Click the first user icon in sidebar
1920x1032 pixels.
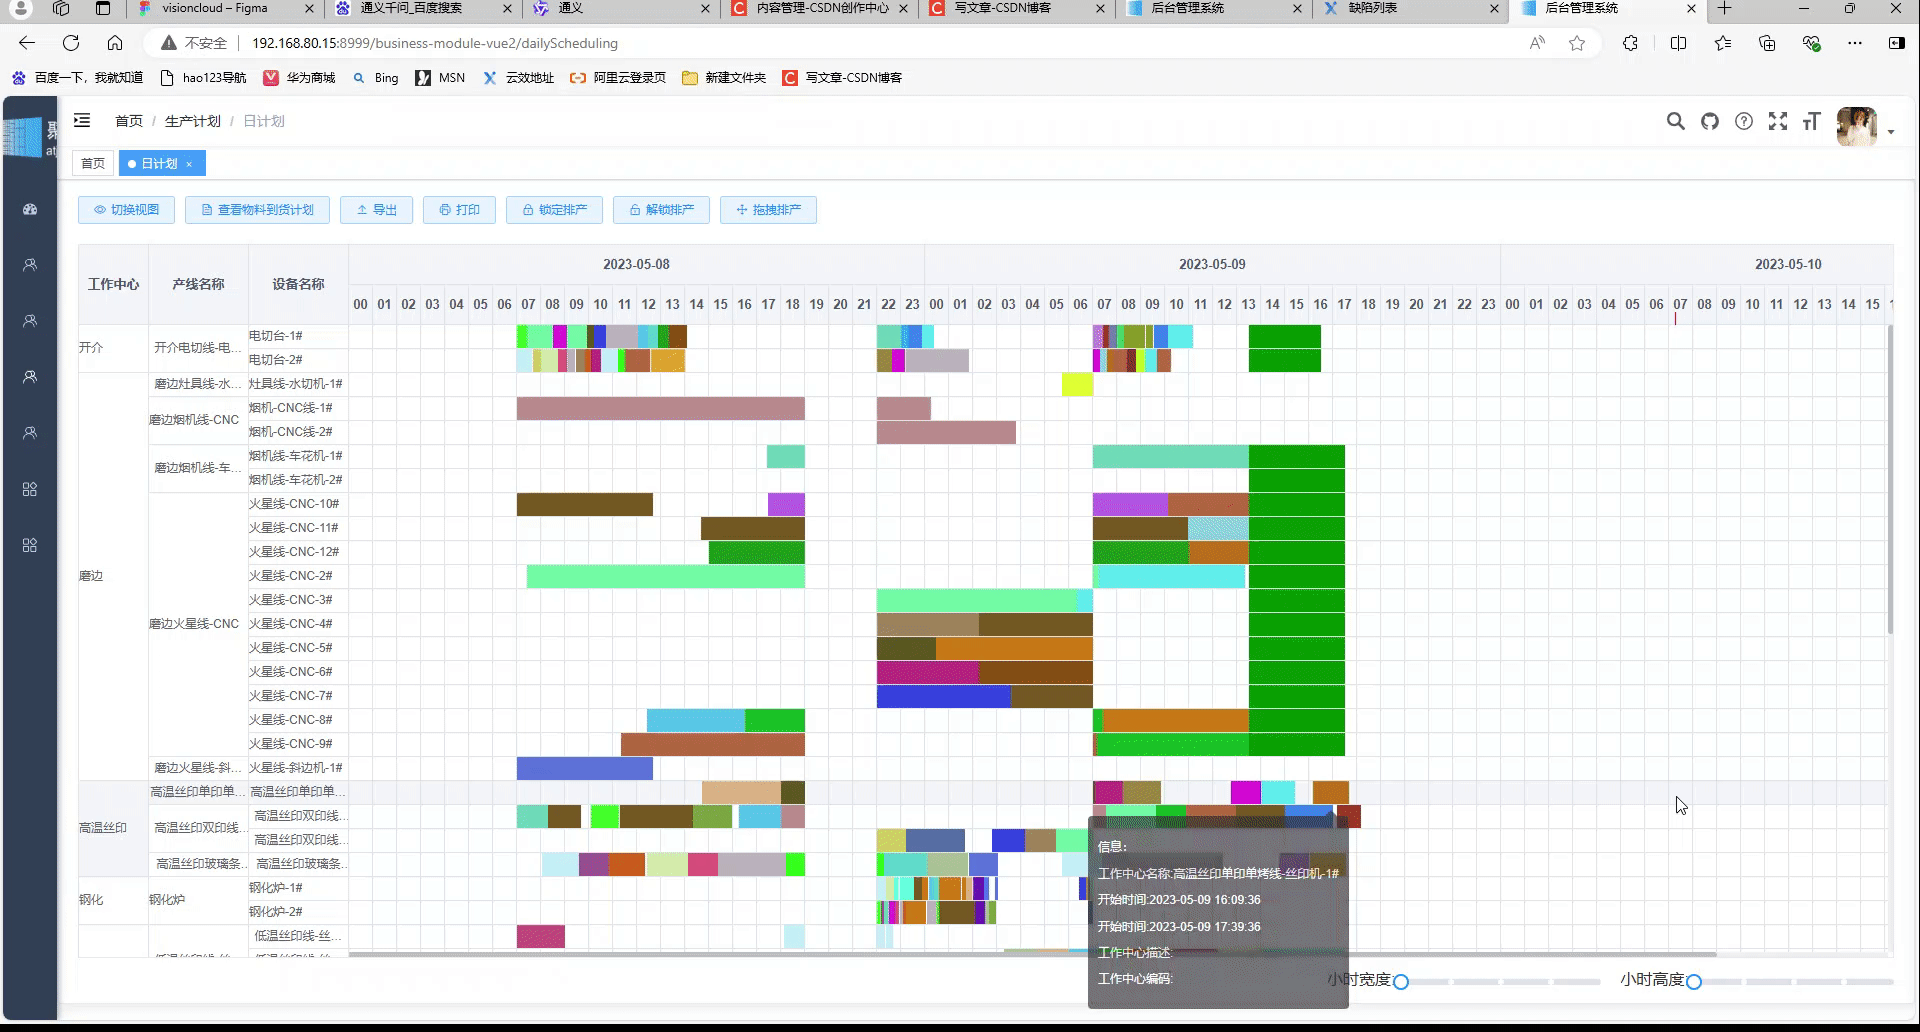pos(30,265)
